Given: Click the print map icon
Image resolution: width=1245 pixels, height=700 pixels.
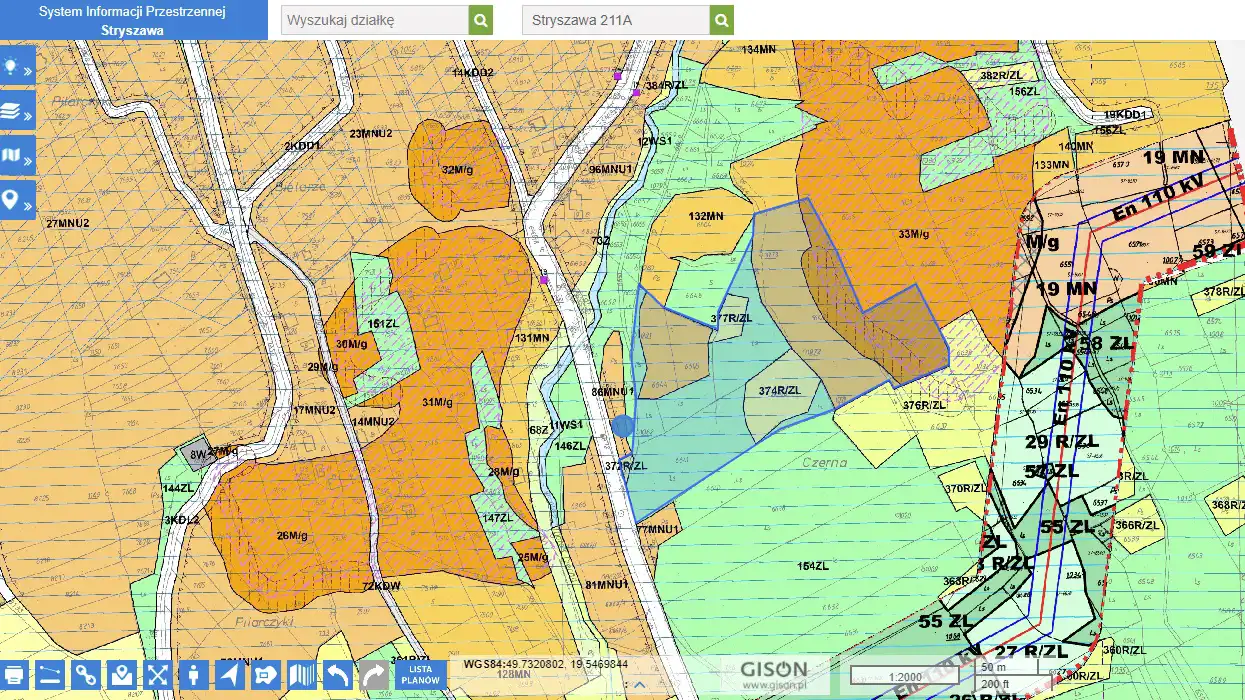Looking at the screenshot, I should pos(14,675).
